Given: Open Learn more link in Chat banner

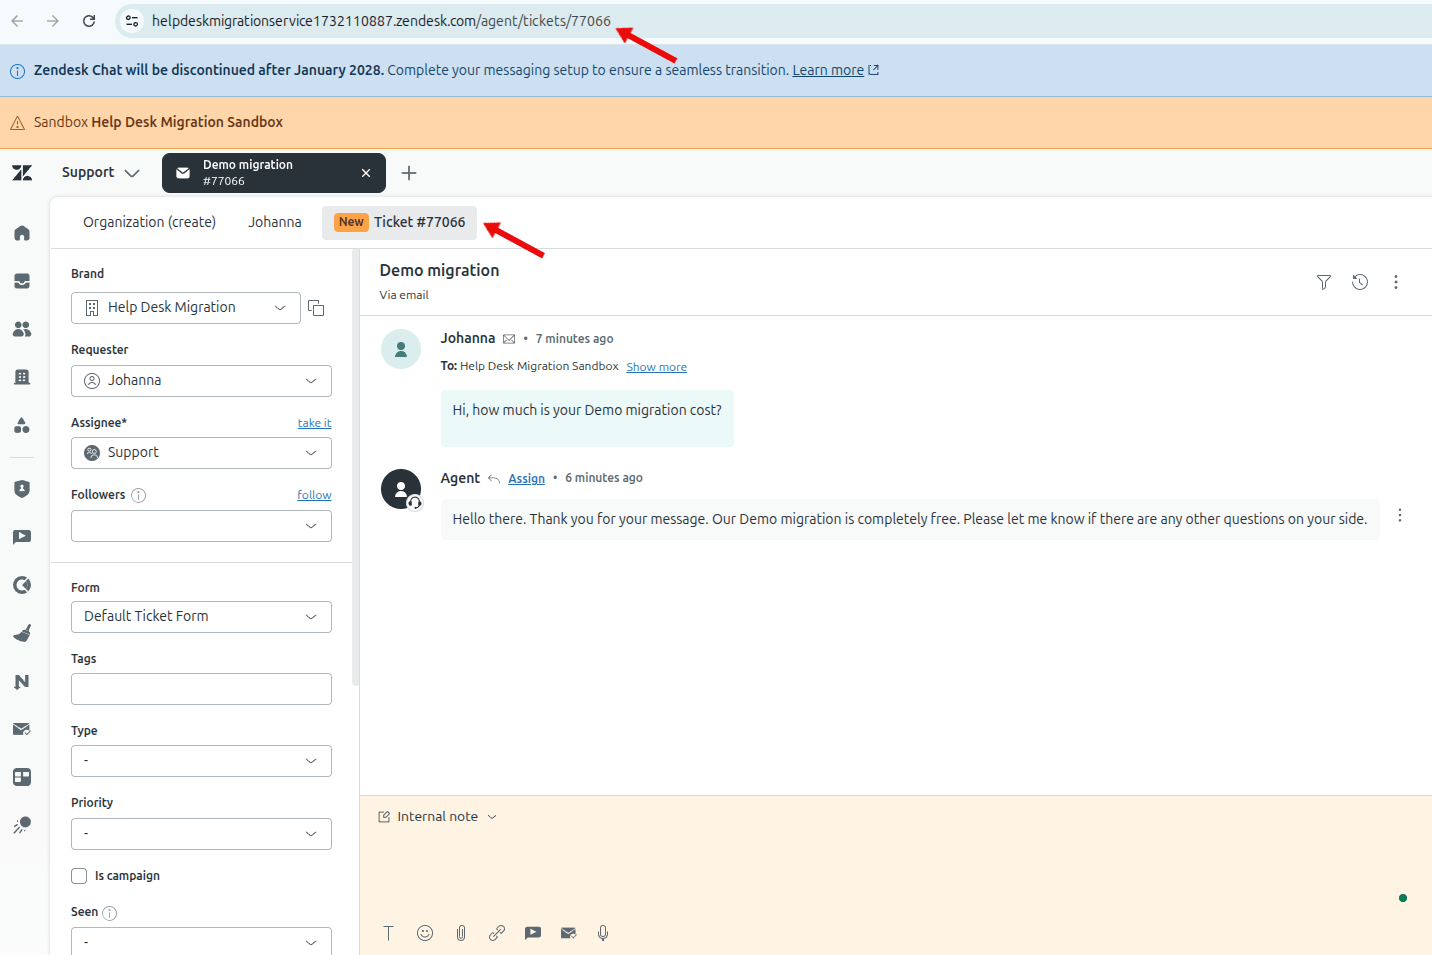Looking at the screenshot, I should 835,70.
